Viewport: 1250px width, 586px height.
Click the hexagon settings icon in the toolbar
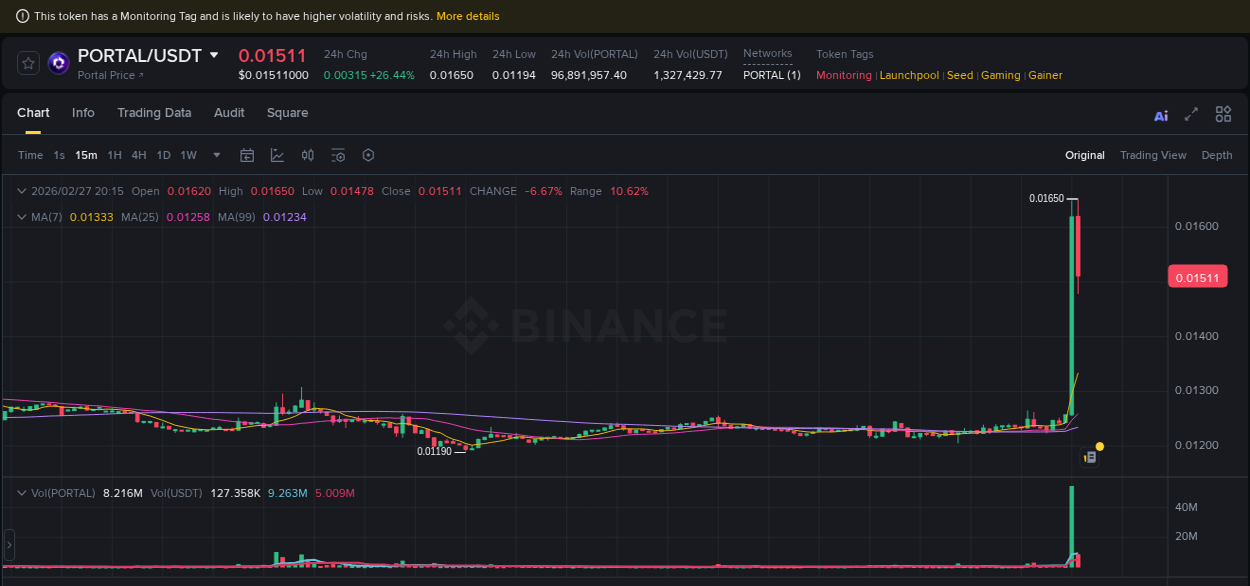pos(367,155)
